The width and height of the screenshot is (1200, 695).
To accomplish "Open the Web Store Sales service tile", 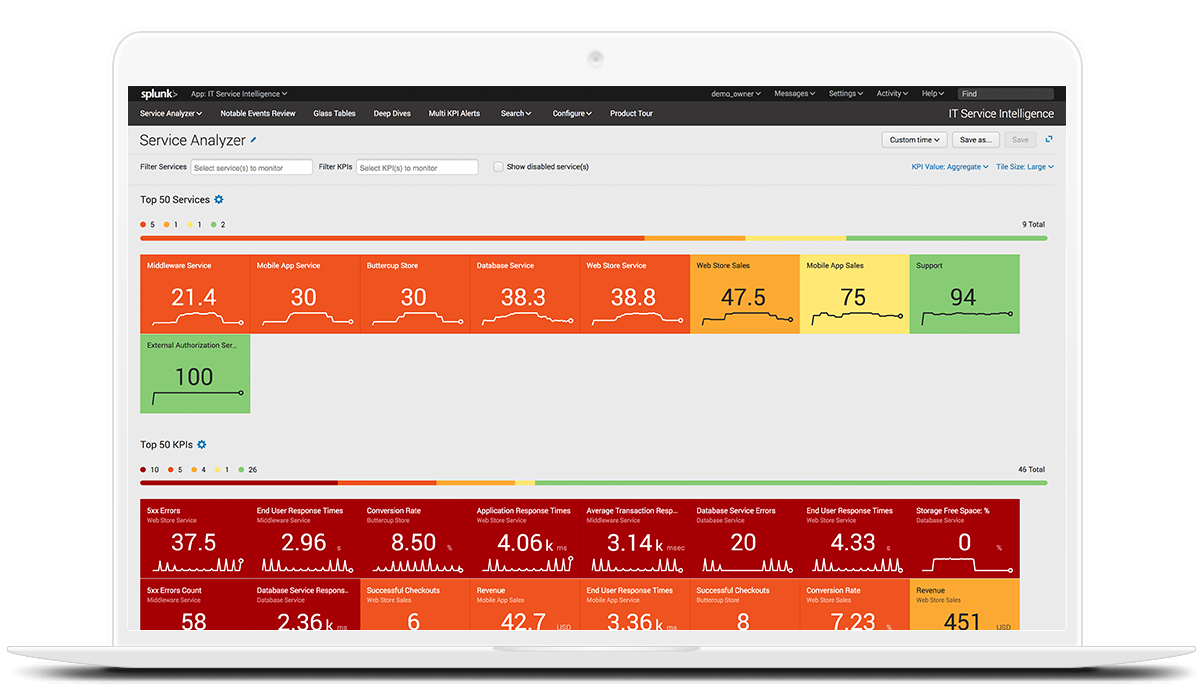I will (x=745, y=294).
